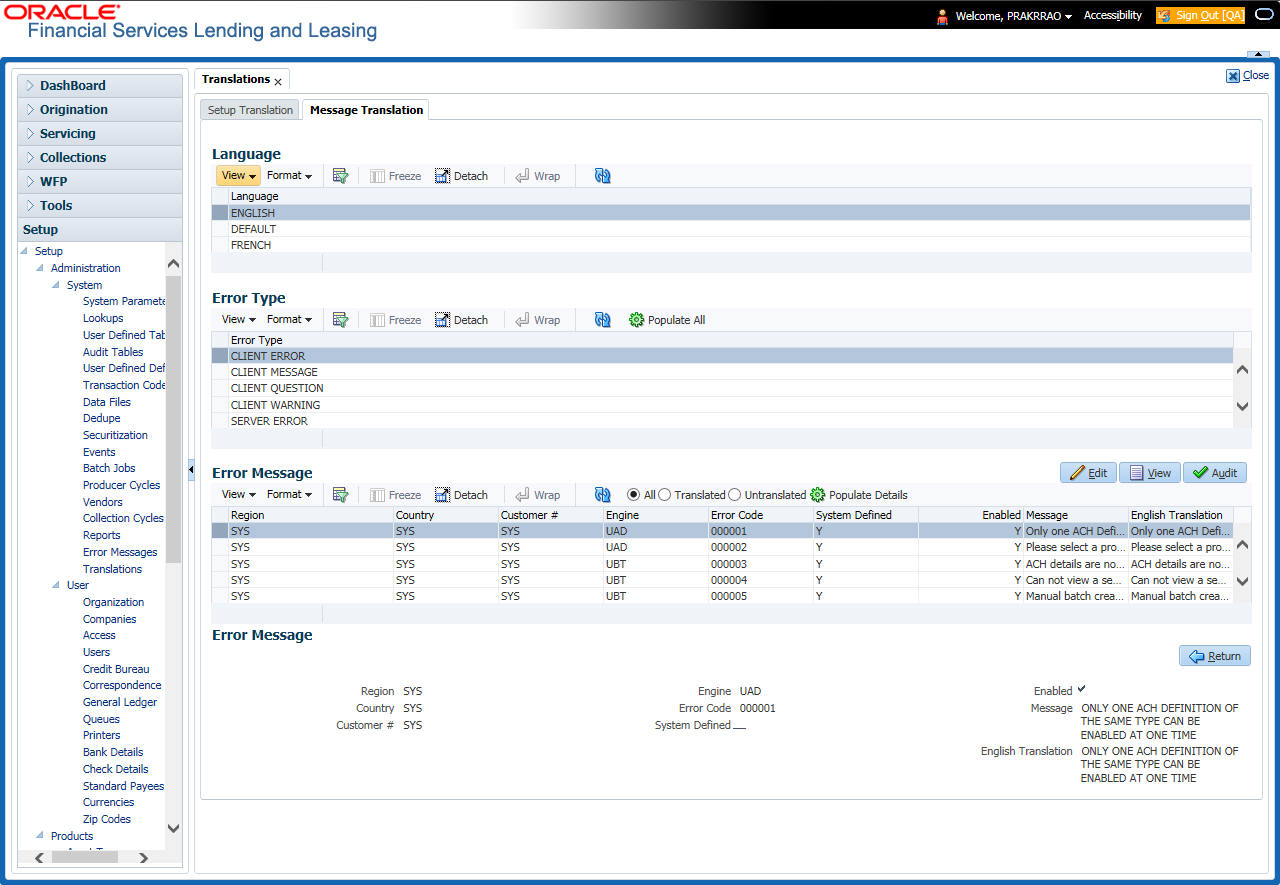Sort by the Error Code column header
Screen dimensions: 1280x885
click(761, 515)
